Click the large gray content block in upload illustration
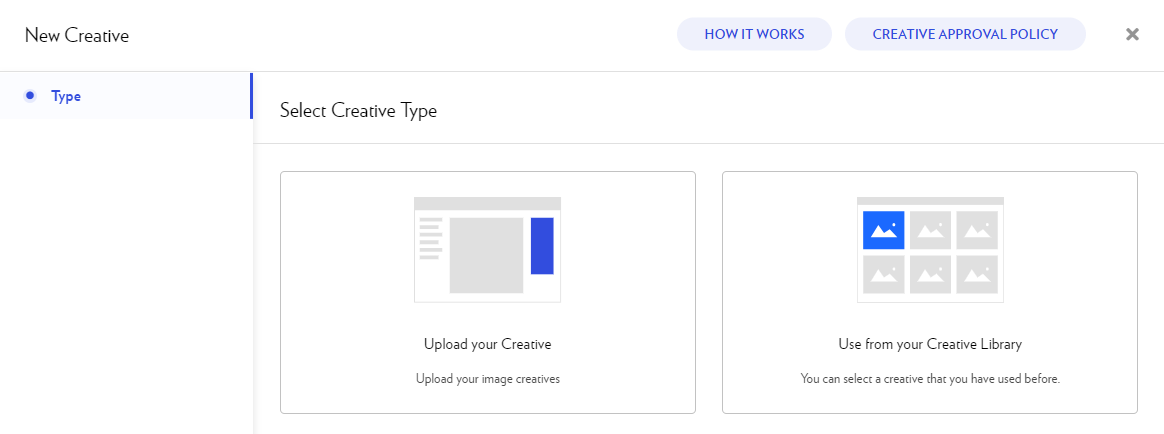This screenshot has width=1164, height=434. pos(486,255)
